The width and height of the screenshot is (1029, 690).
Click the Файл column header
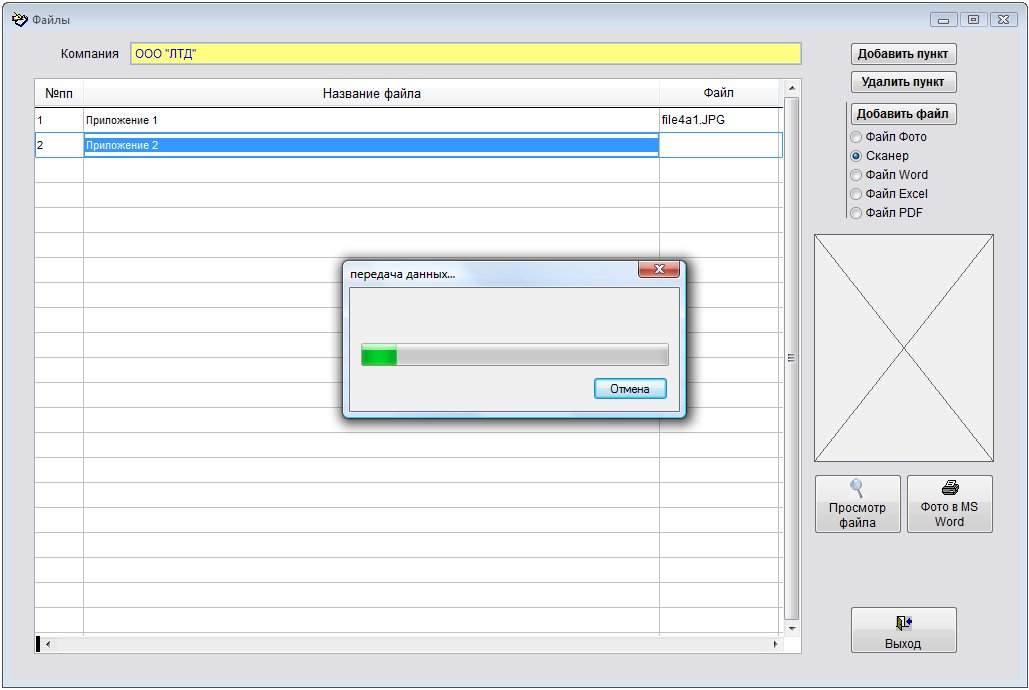tap(719, 93)
